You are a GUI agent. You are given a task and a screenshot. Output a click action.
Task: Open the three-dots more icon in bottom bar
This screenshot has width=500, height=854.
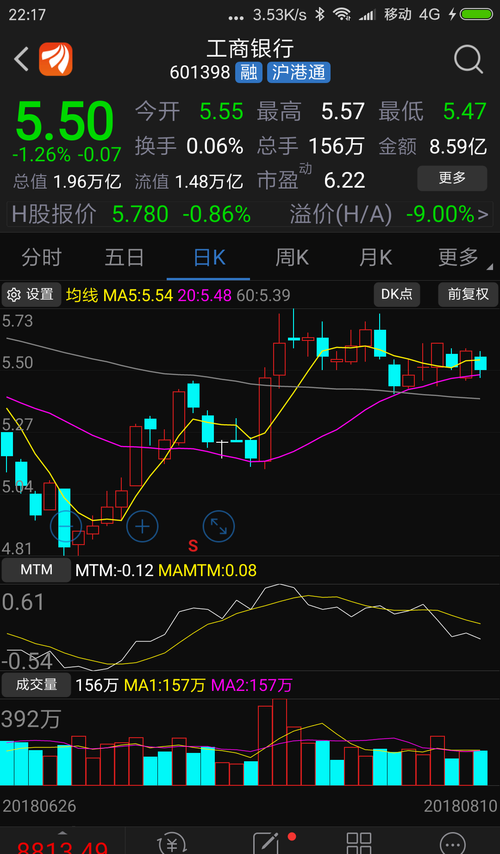[x=453, y=843]
